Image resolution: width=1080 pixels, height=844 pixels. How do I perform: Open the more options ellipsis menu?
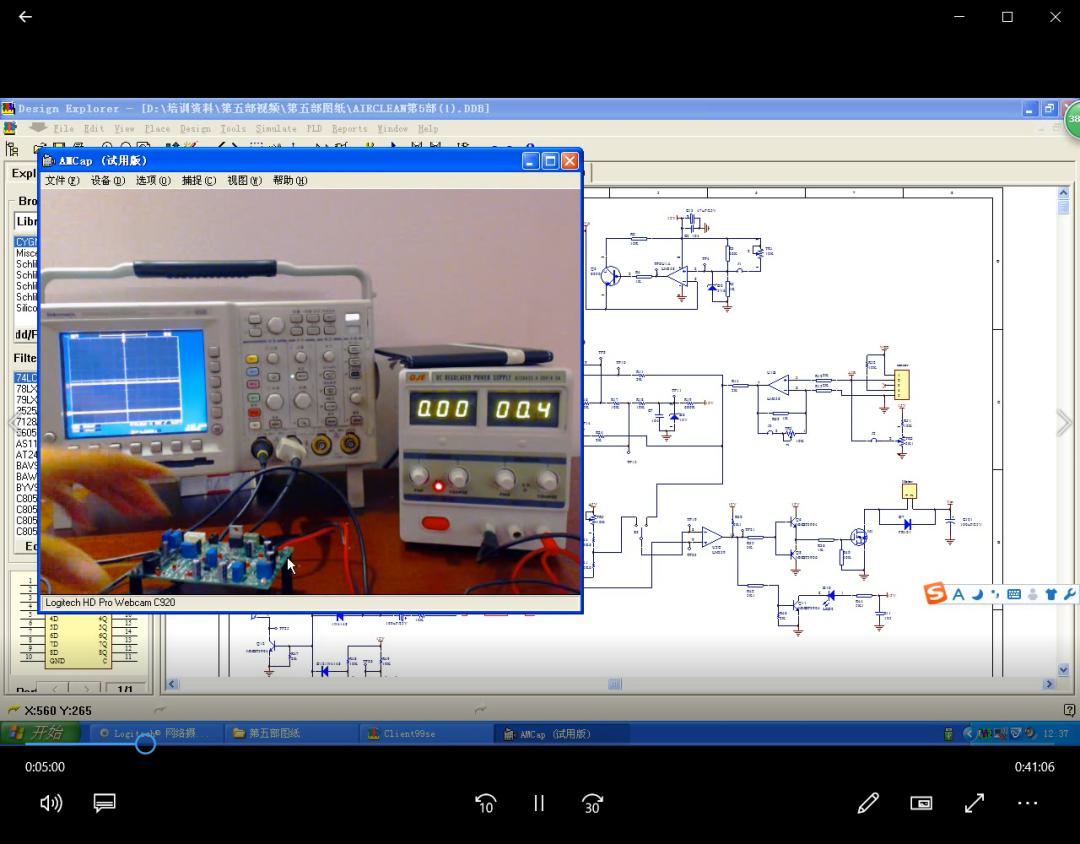(1027, 803)
